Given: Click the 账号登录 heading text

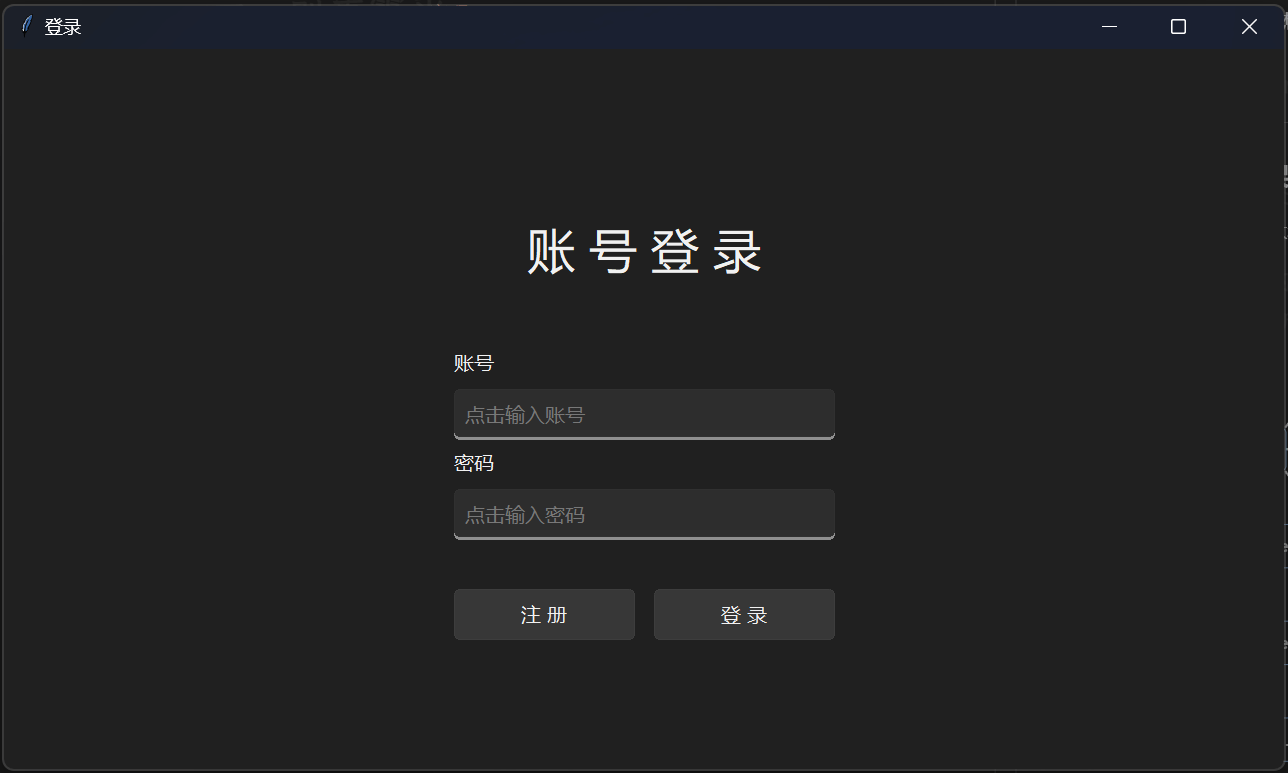Looking at the screenshot, I should click(644, 251).
